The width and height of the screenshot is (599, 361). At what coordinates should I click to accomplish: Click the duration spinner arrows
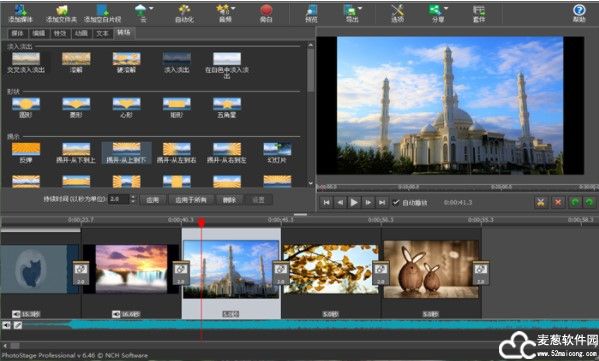click(x=133, y=199)
